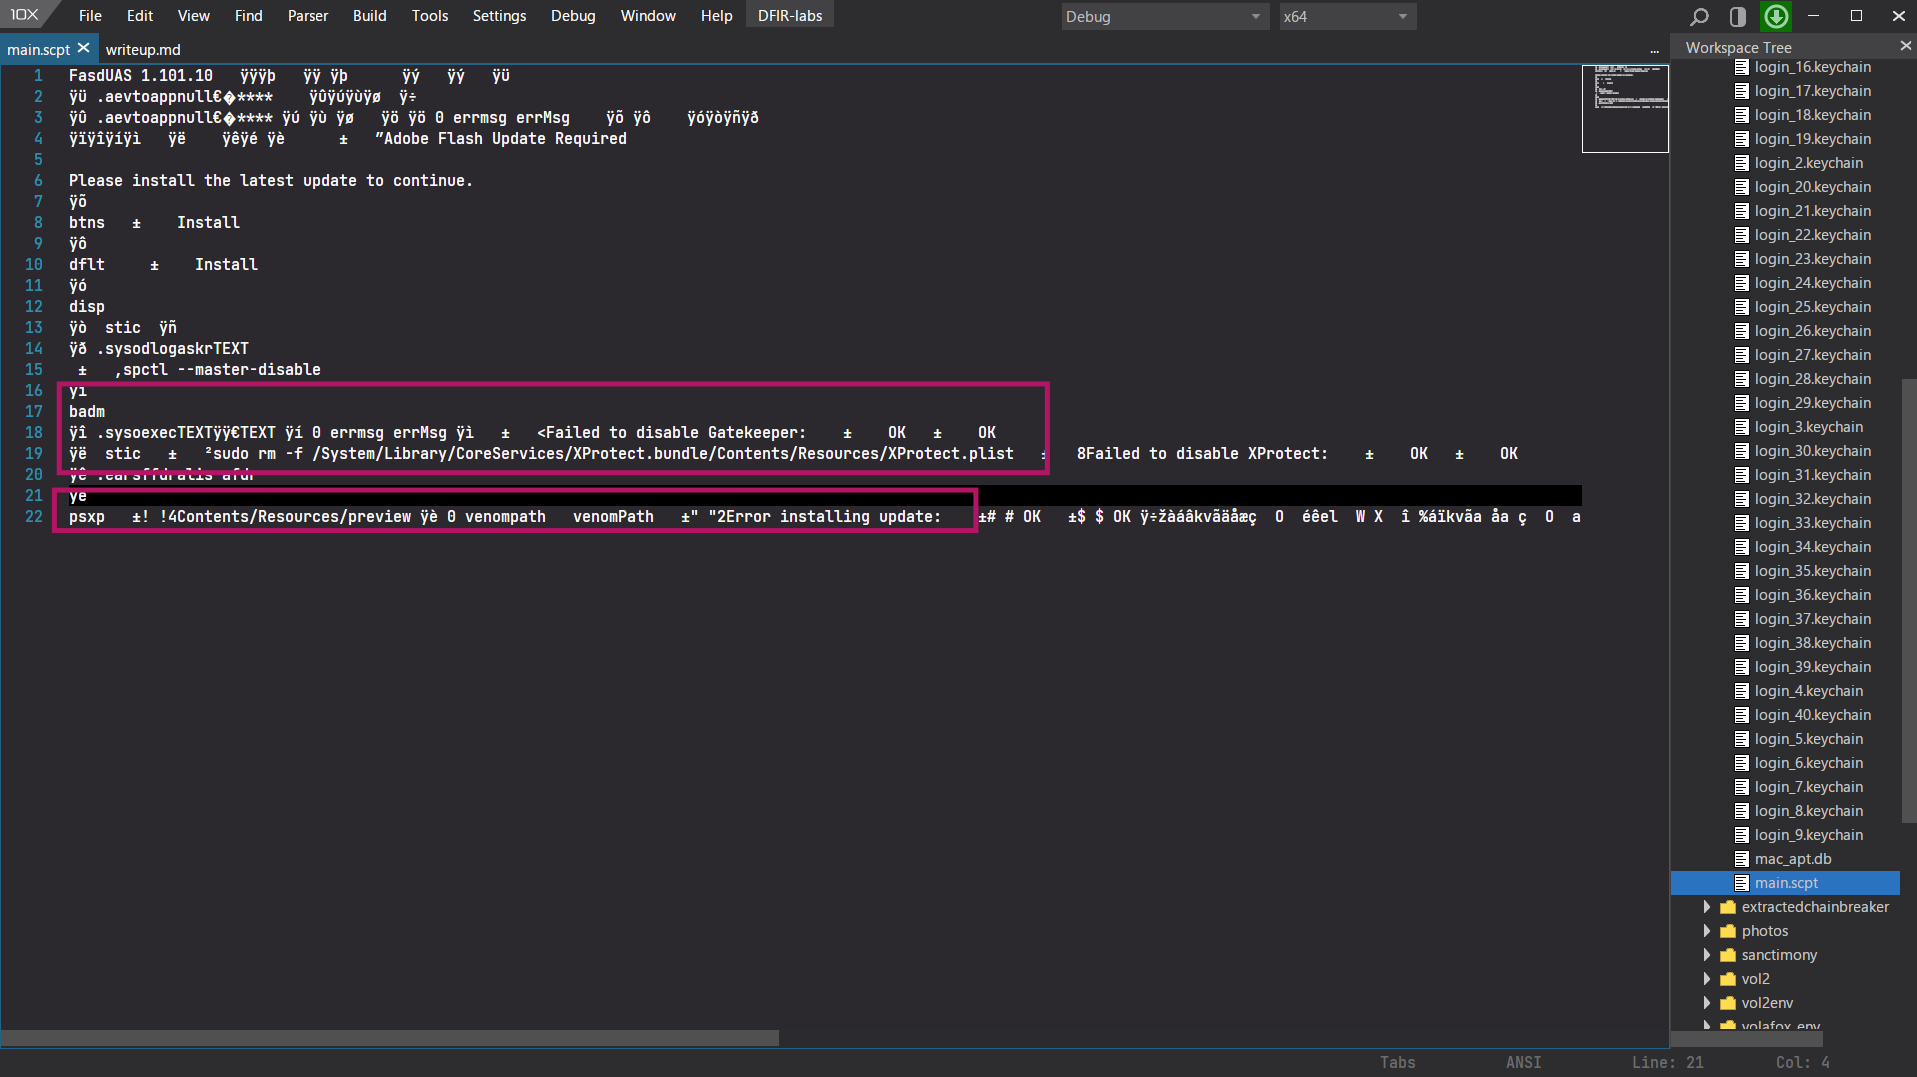Screen dimensions: 1917x1077
Task: Click the Line: 21 status entry
Action: click(x=1668, y=1062)
